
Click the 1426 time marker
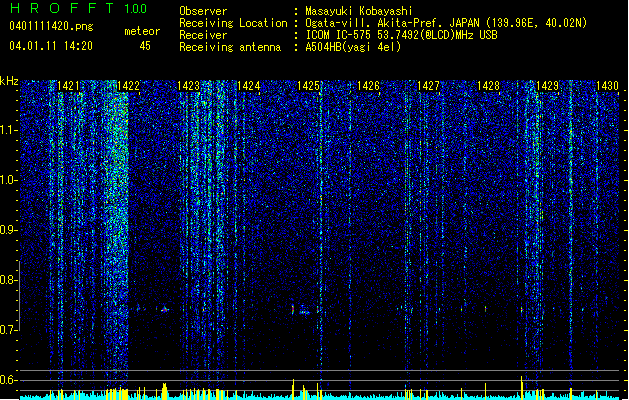[368, 86]
